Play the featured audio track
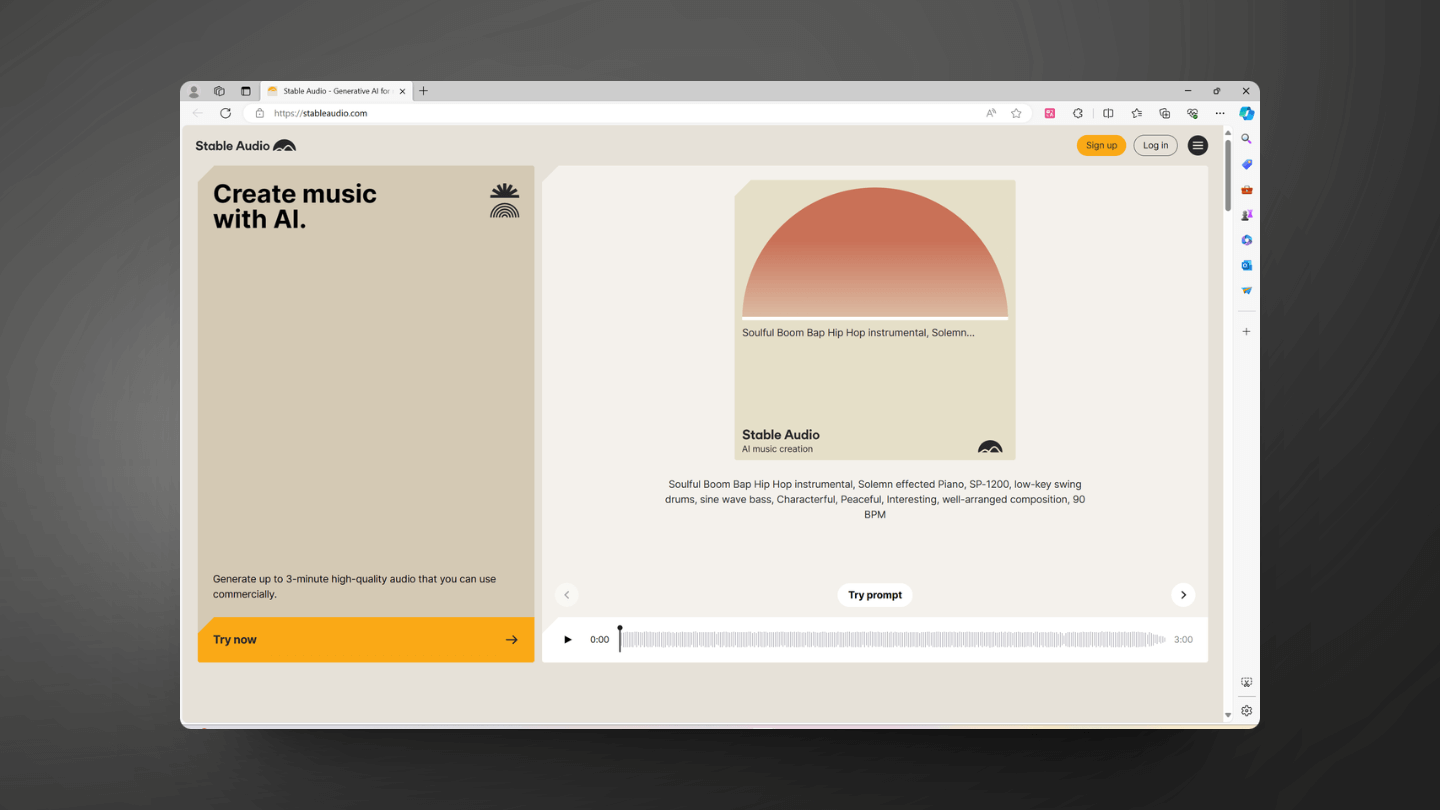This screenshot has height=810, width=1440. [567, 640]
